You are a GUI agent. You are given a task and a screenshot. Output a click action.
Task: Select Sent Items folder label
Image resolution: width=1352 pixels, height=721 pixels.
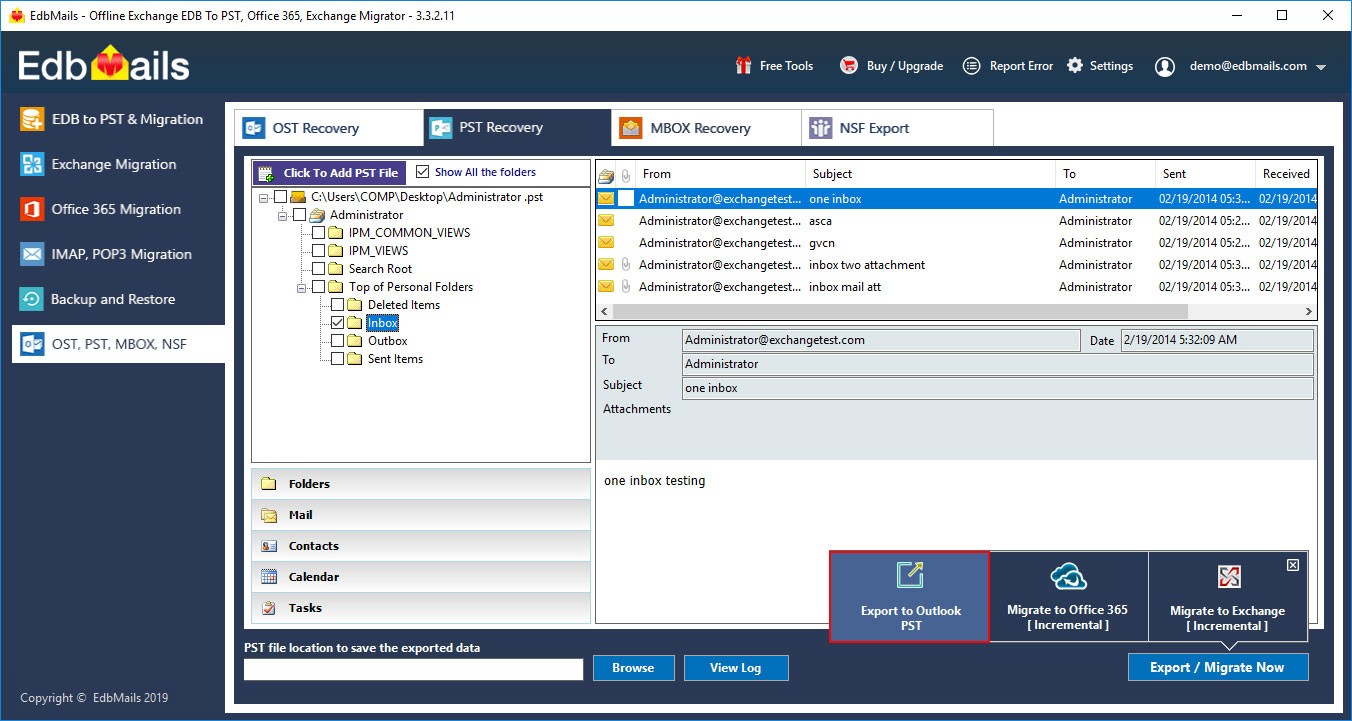[x=395, y=359]
